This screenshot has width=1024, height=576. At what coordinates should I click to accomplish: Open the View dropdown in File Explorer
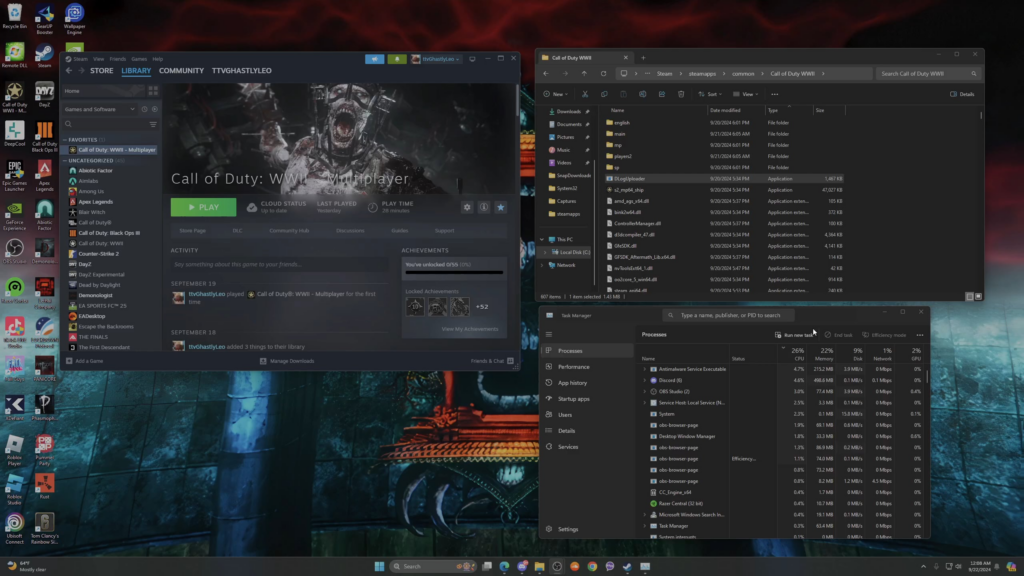point(745,94)
